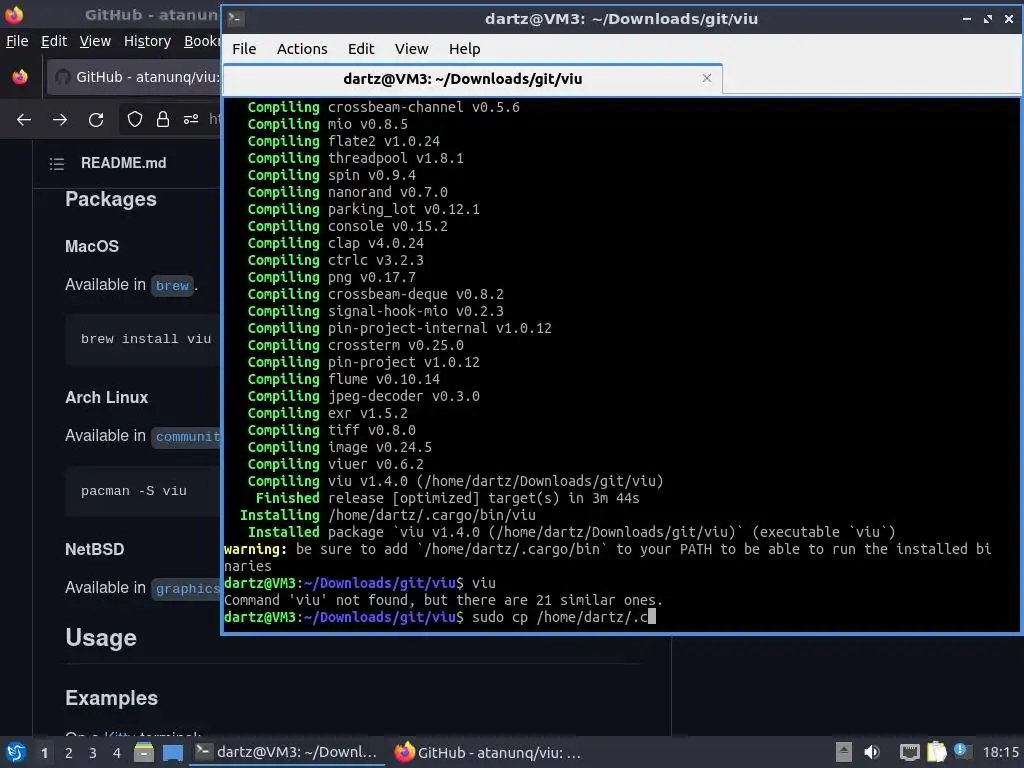Reload the GitHub page
The height and width of the screenshot is (768, 1024).
click(x=96, y=120)
